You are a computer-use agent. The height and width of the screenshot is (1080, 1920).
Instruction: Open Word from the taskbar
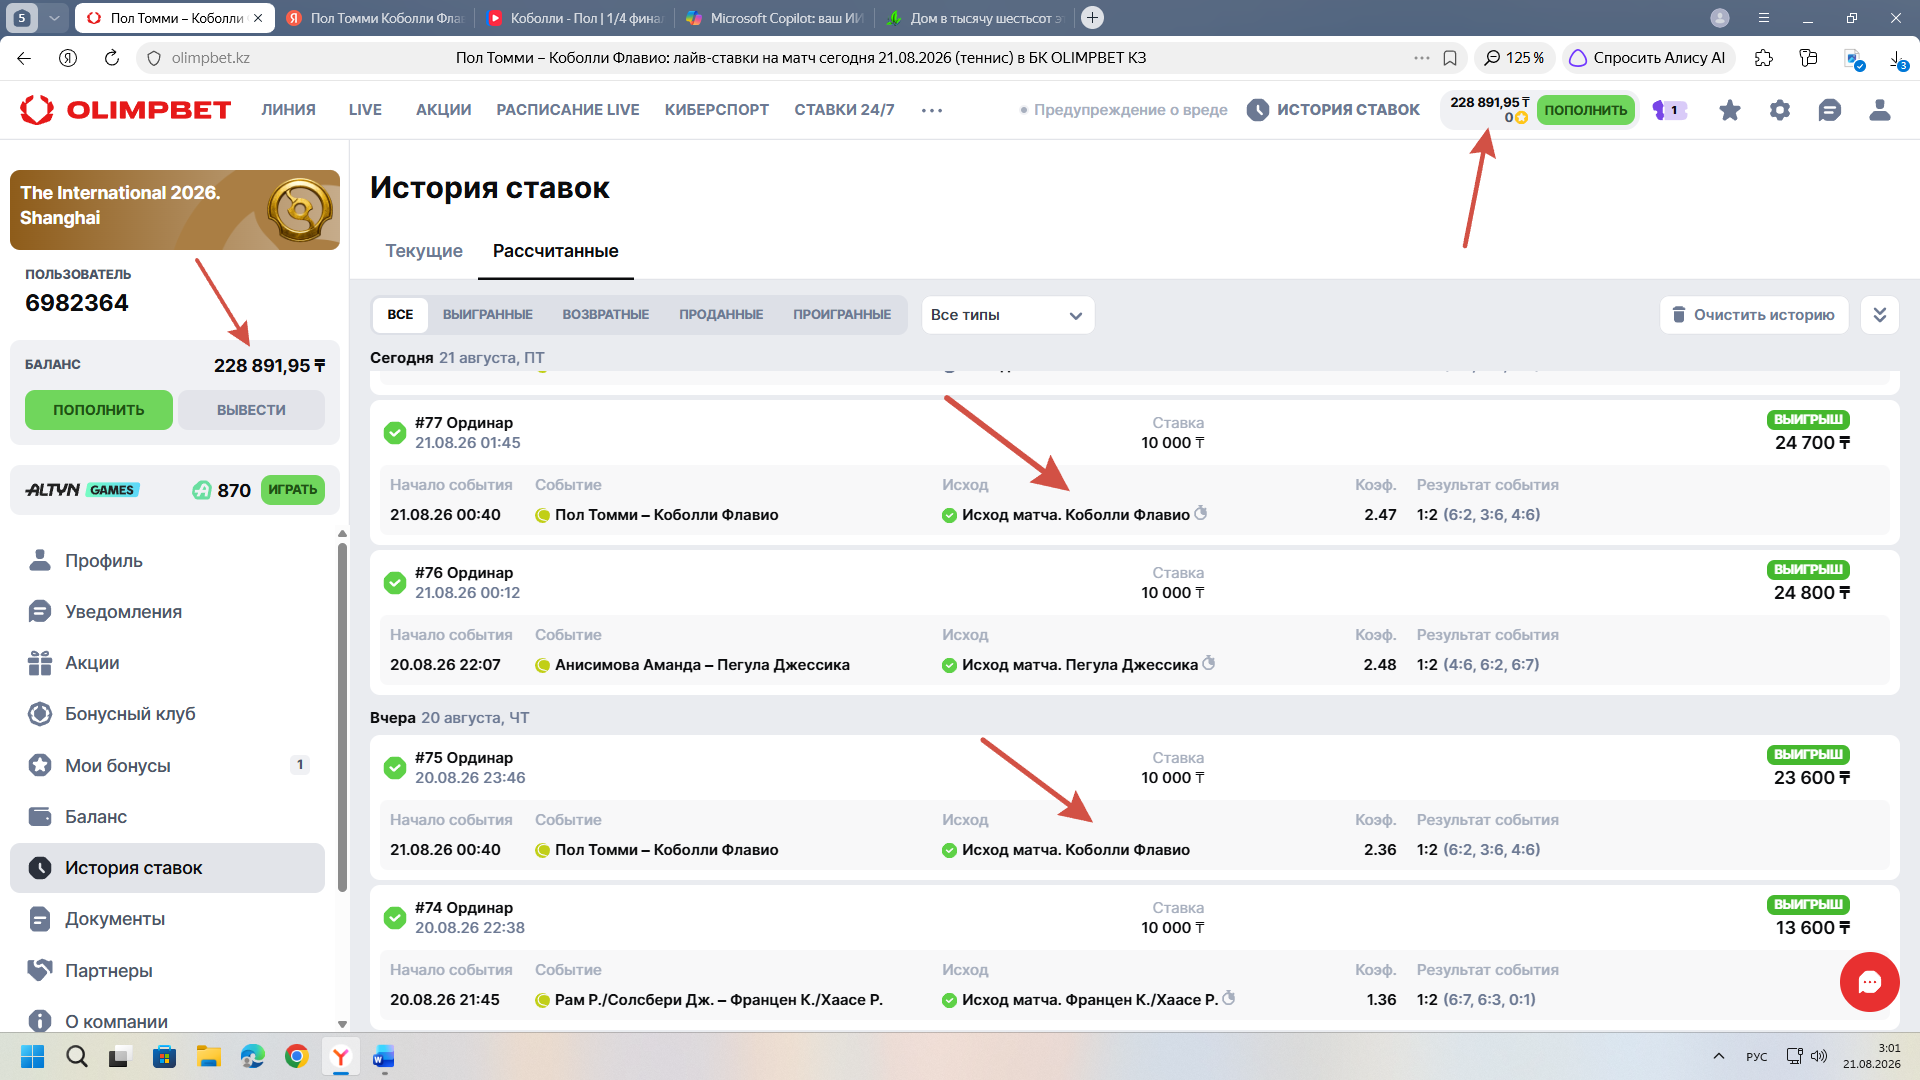[x=384, y=1056]
